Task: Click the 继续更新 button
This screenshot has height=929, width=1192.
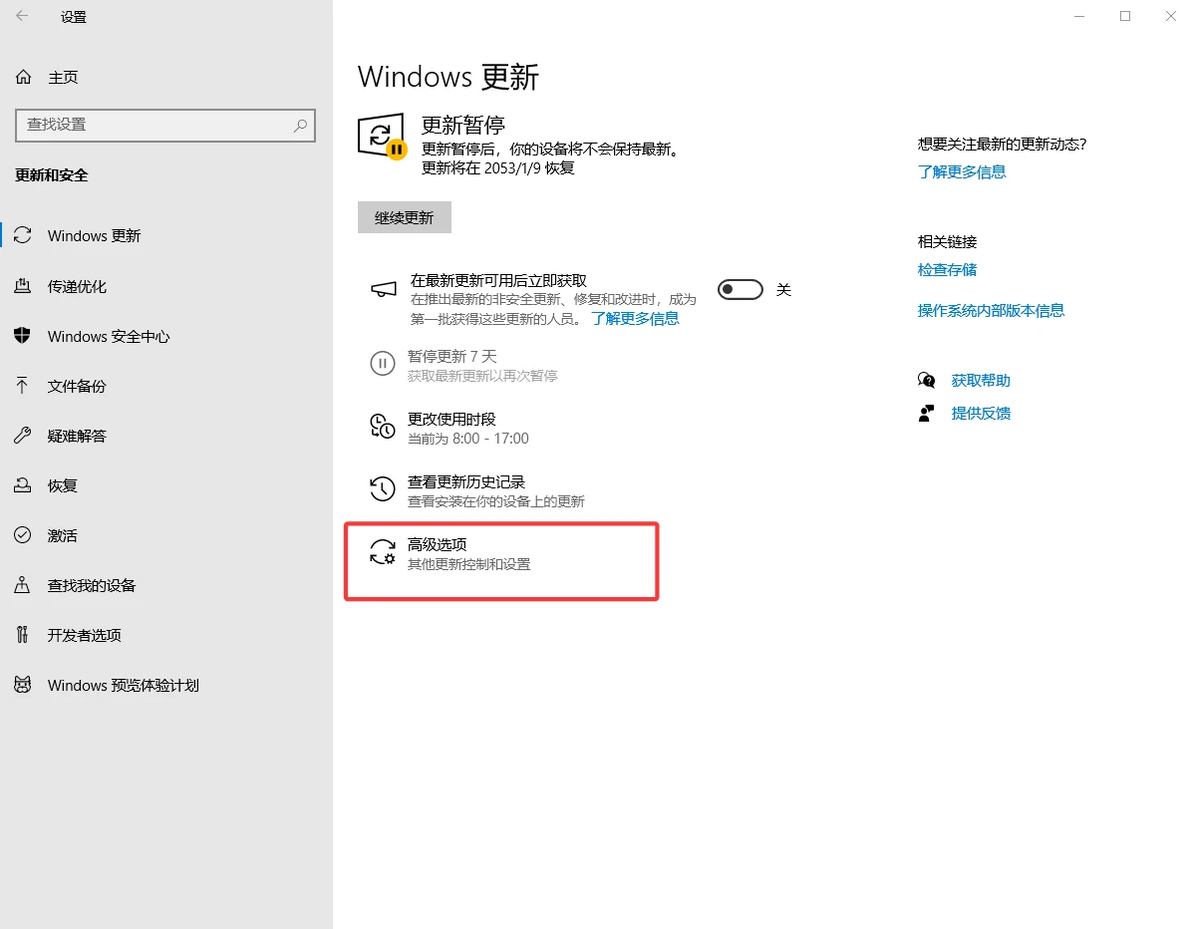Action: click(x=404, y=217)
